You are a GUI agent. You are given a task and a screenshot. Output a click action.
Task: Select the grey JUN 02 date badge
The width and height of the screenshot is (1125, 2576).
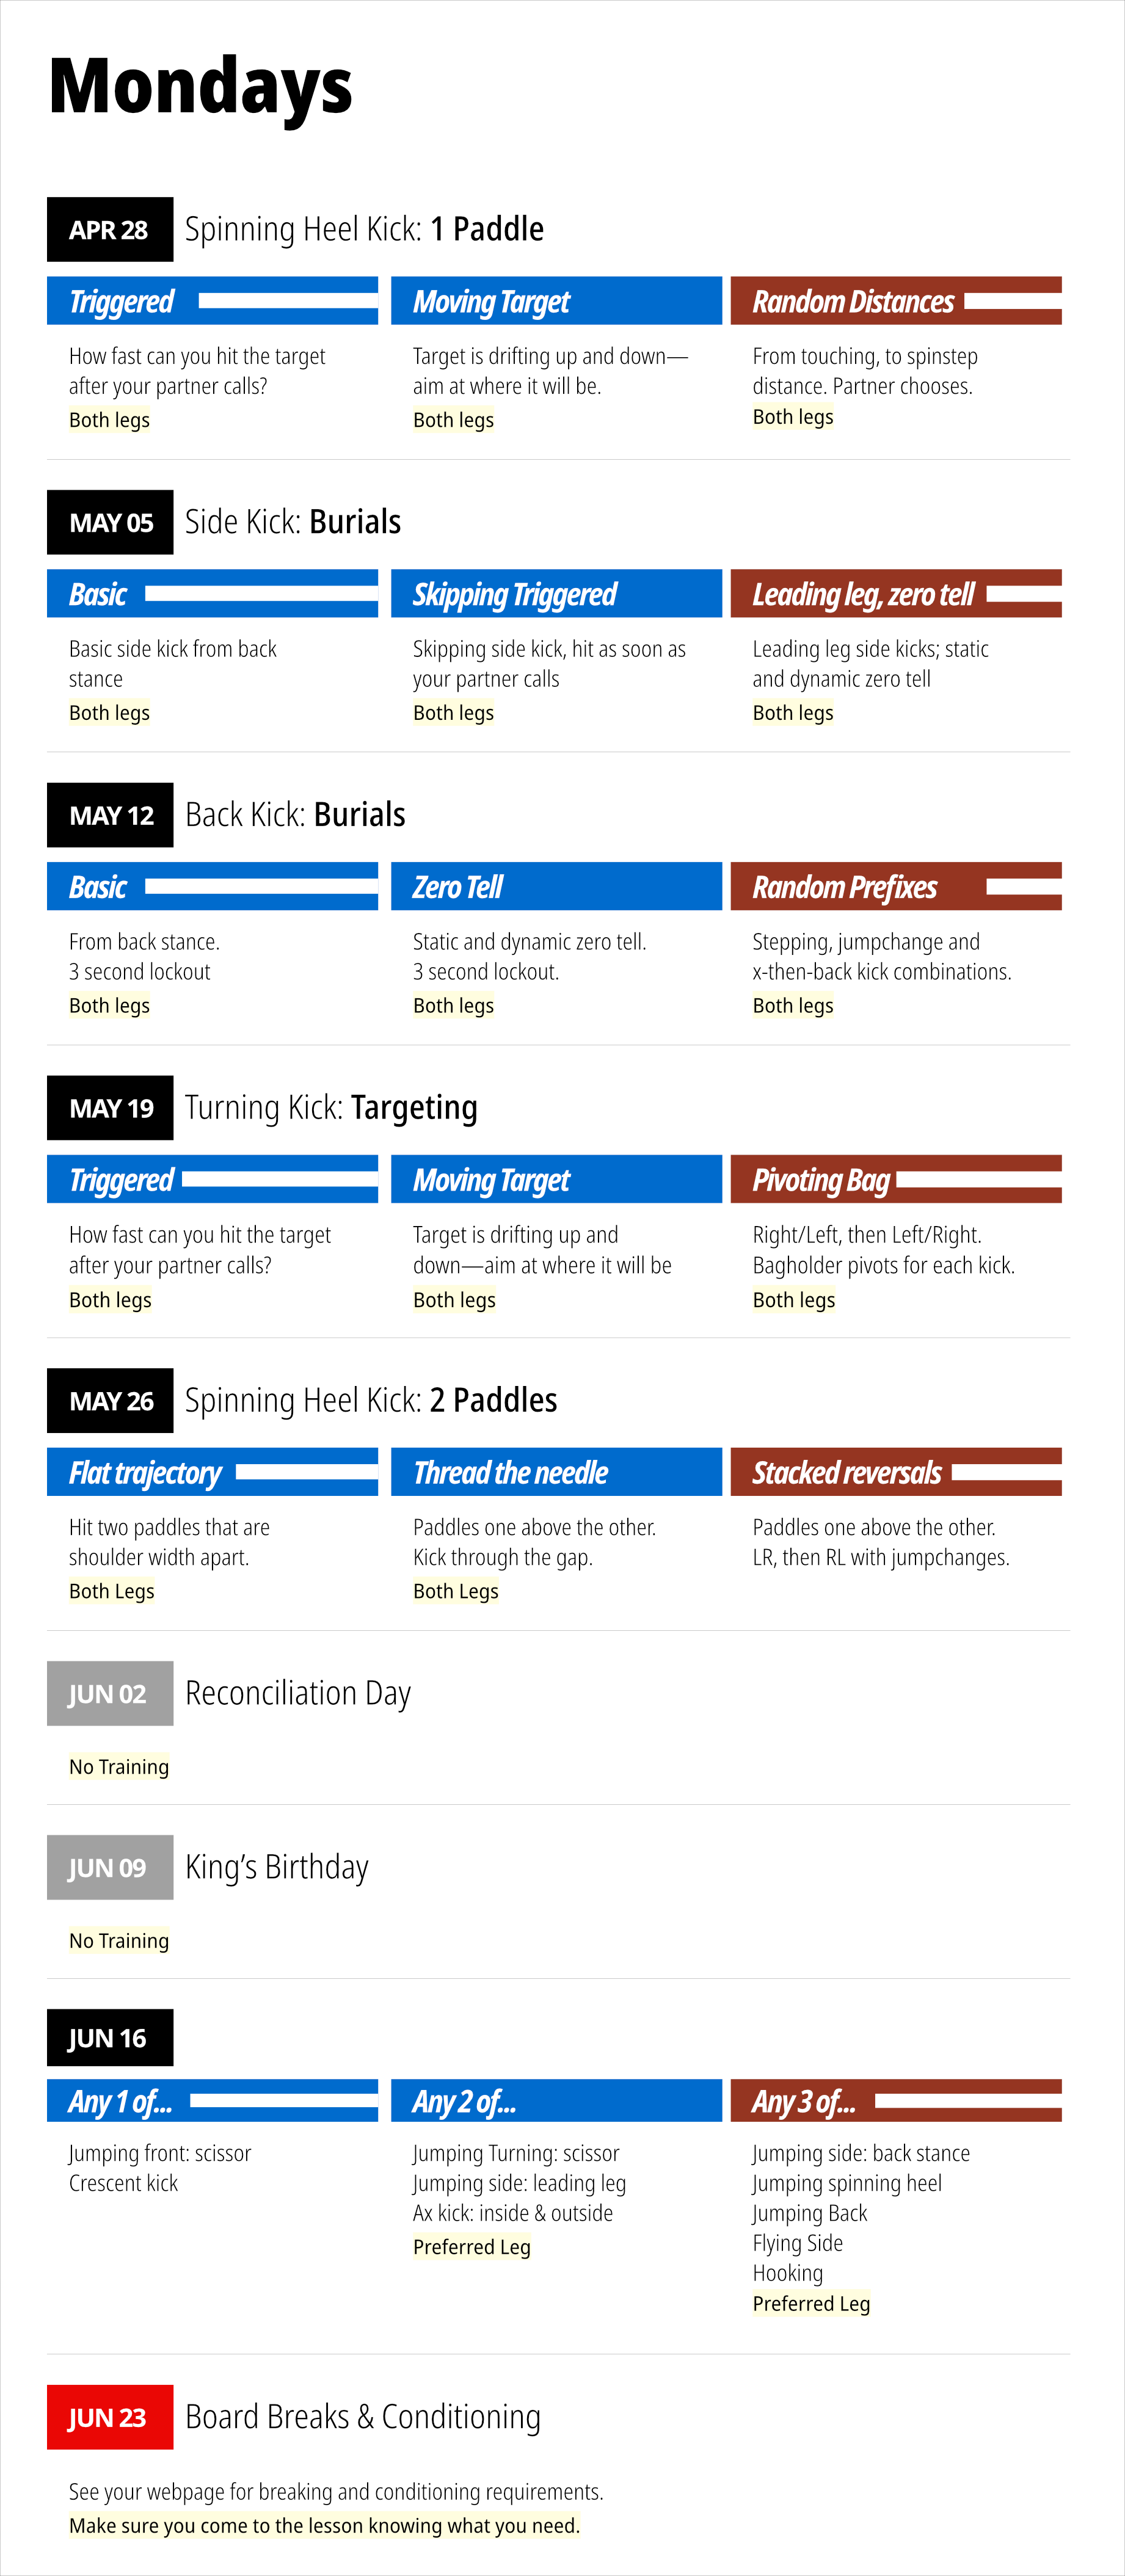[x=109, y=1694]
